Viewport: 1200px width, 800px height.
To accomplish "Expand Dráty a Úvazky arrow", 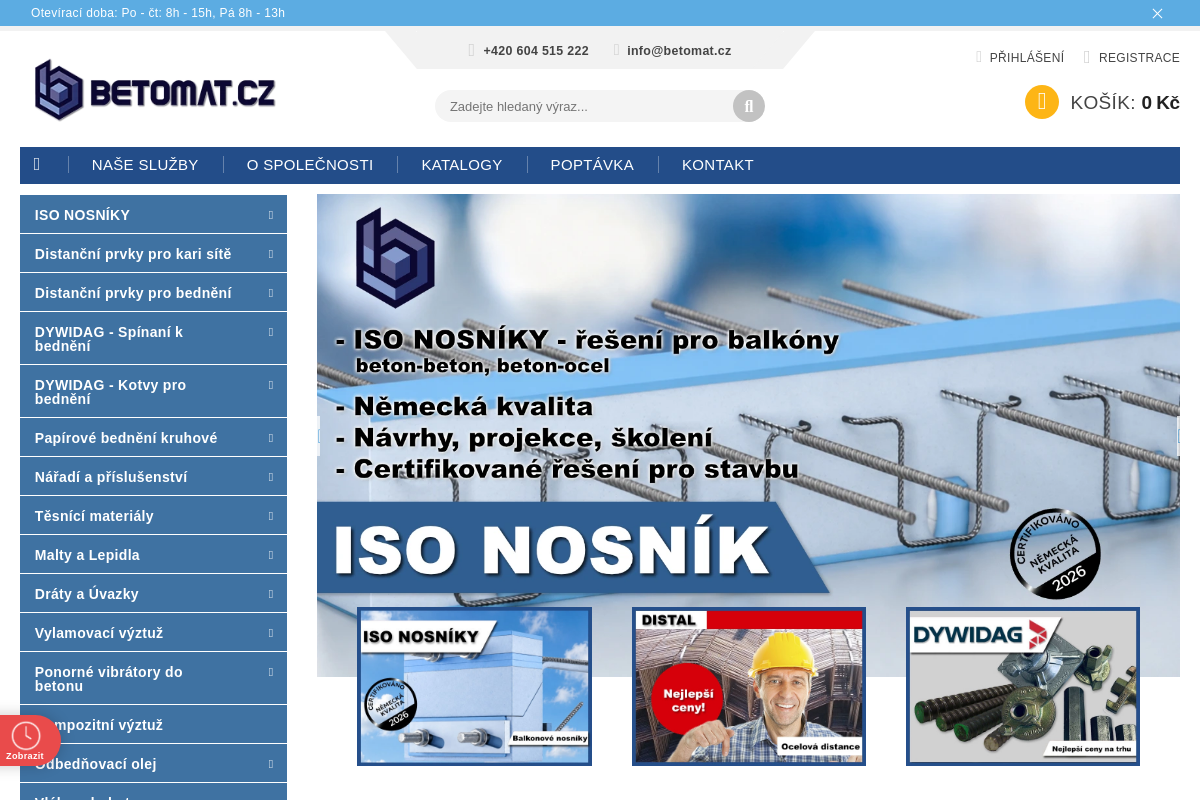I will [x=271, y=593].
